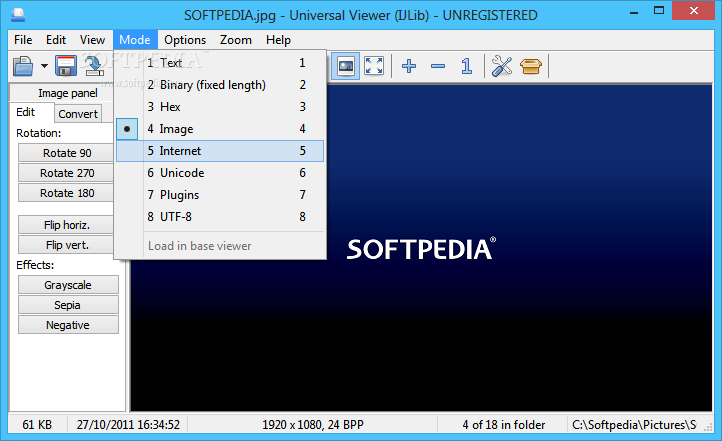Click the 4 of 18 in folder status
Image resolution: width=722 pixels, height=441 pixels.
point(503,424)
